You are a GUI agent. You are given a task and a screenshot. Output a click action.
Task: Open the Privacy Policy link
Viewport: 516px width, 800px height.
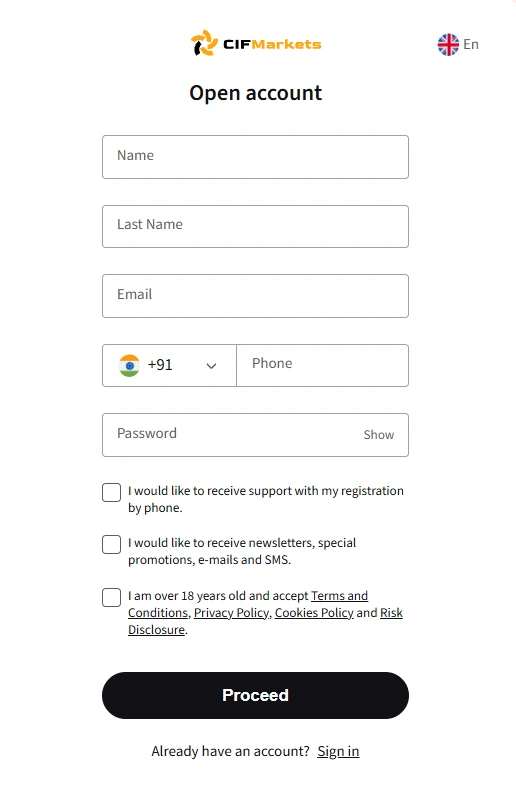click(x=231, y=613)
